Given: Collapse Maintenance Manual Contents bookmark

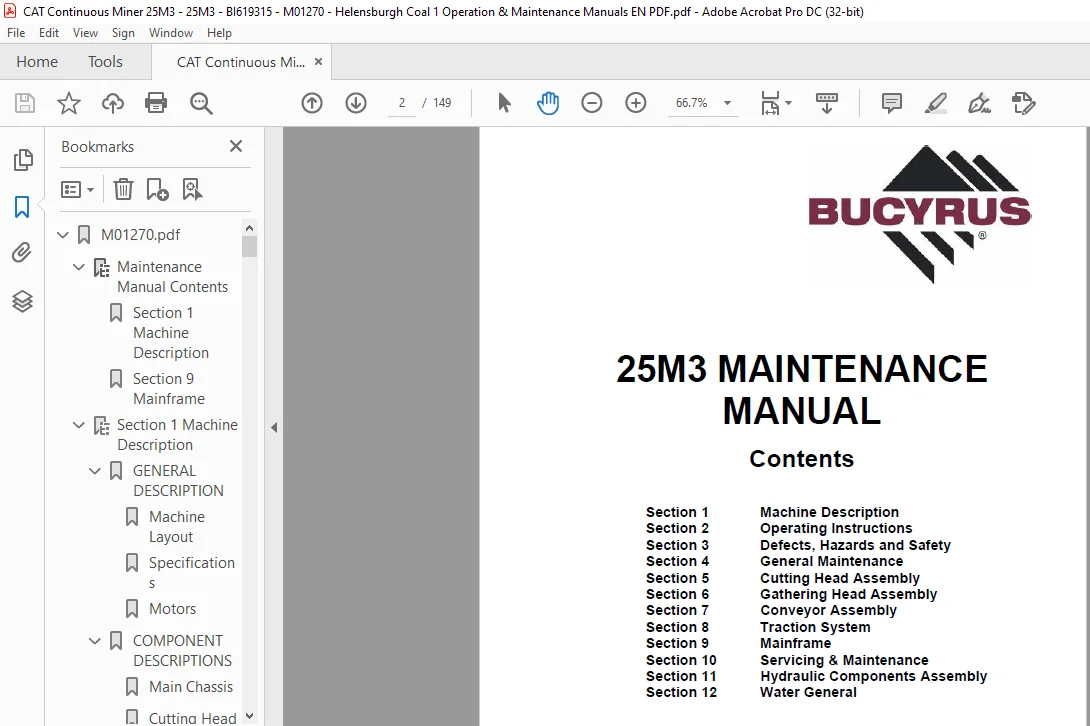Looking at the screenshot, I should click(79, 267).
